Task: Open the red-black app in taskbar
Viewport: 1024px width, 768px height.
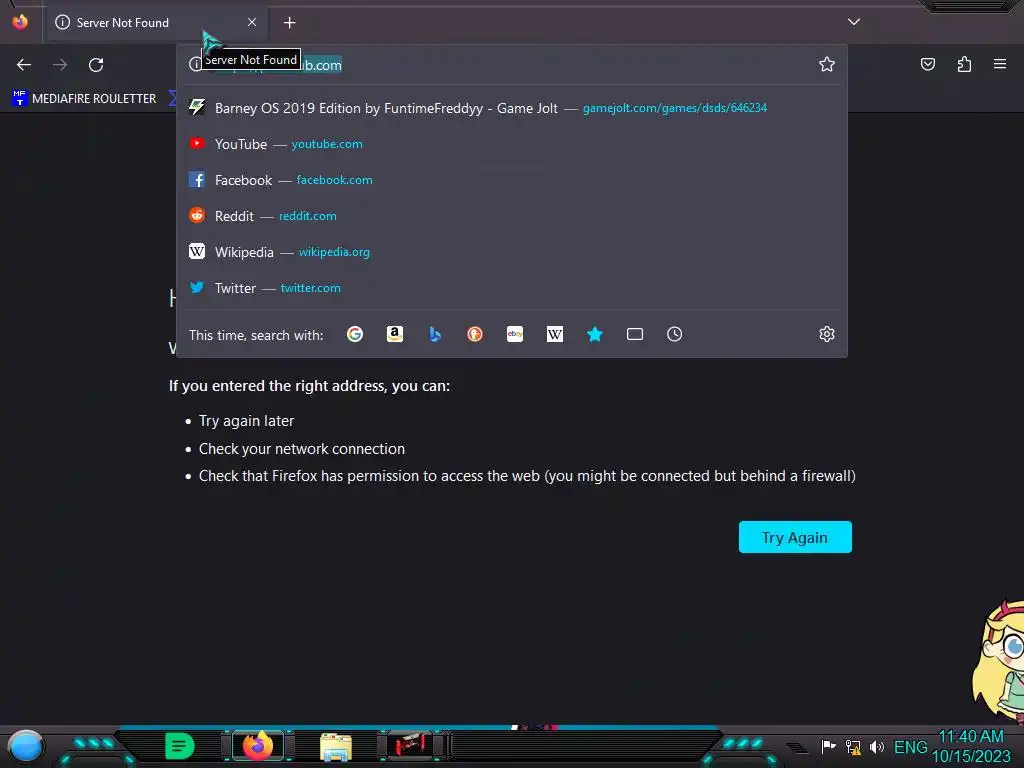Action: (410, 745)
